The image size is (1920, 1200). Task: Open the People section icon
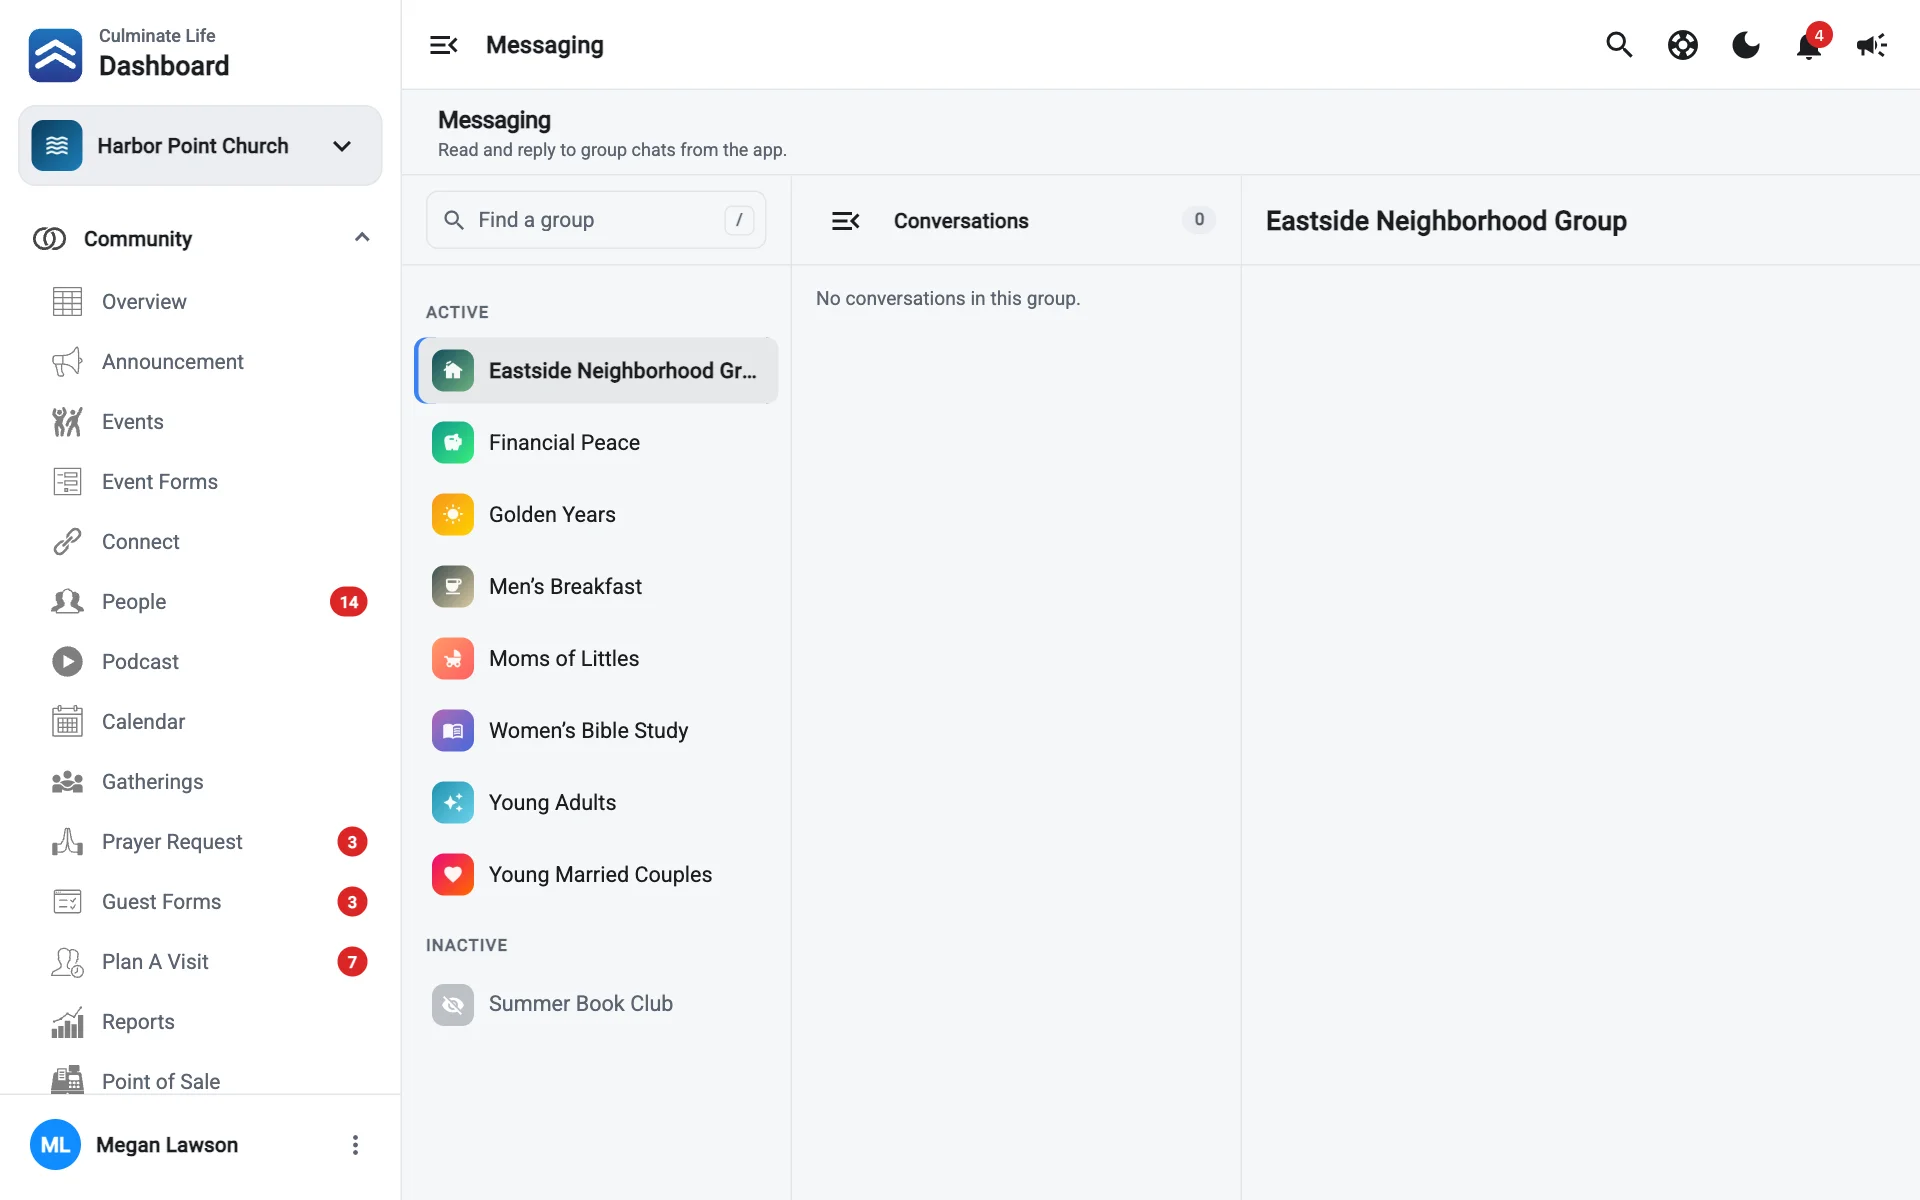[x=67, y=602]
